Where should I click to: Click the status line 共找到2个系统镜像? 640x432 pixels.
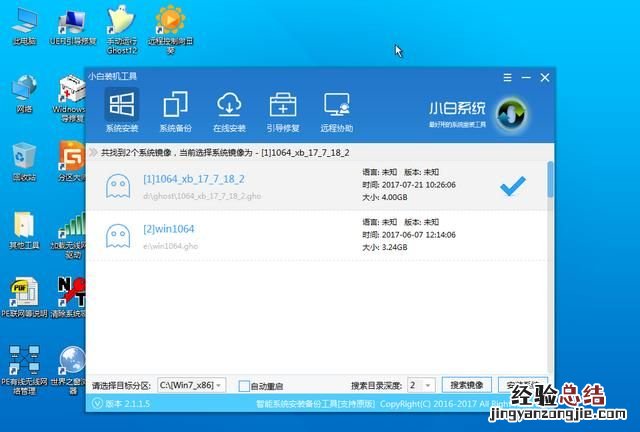225,153
